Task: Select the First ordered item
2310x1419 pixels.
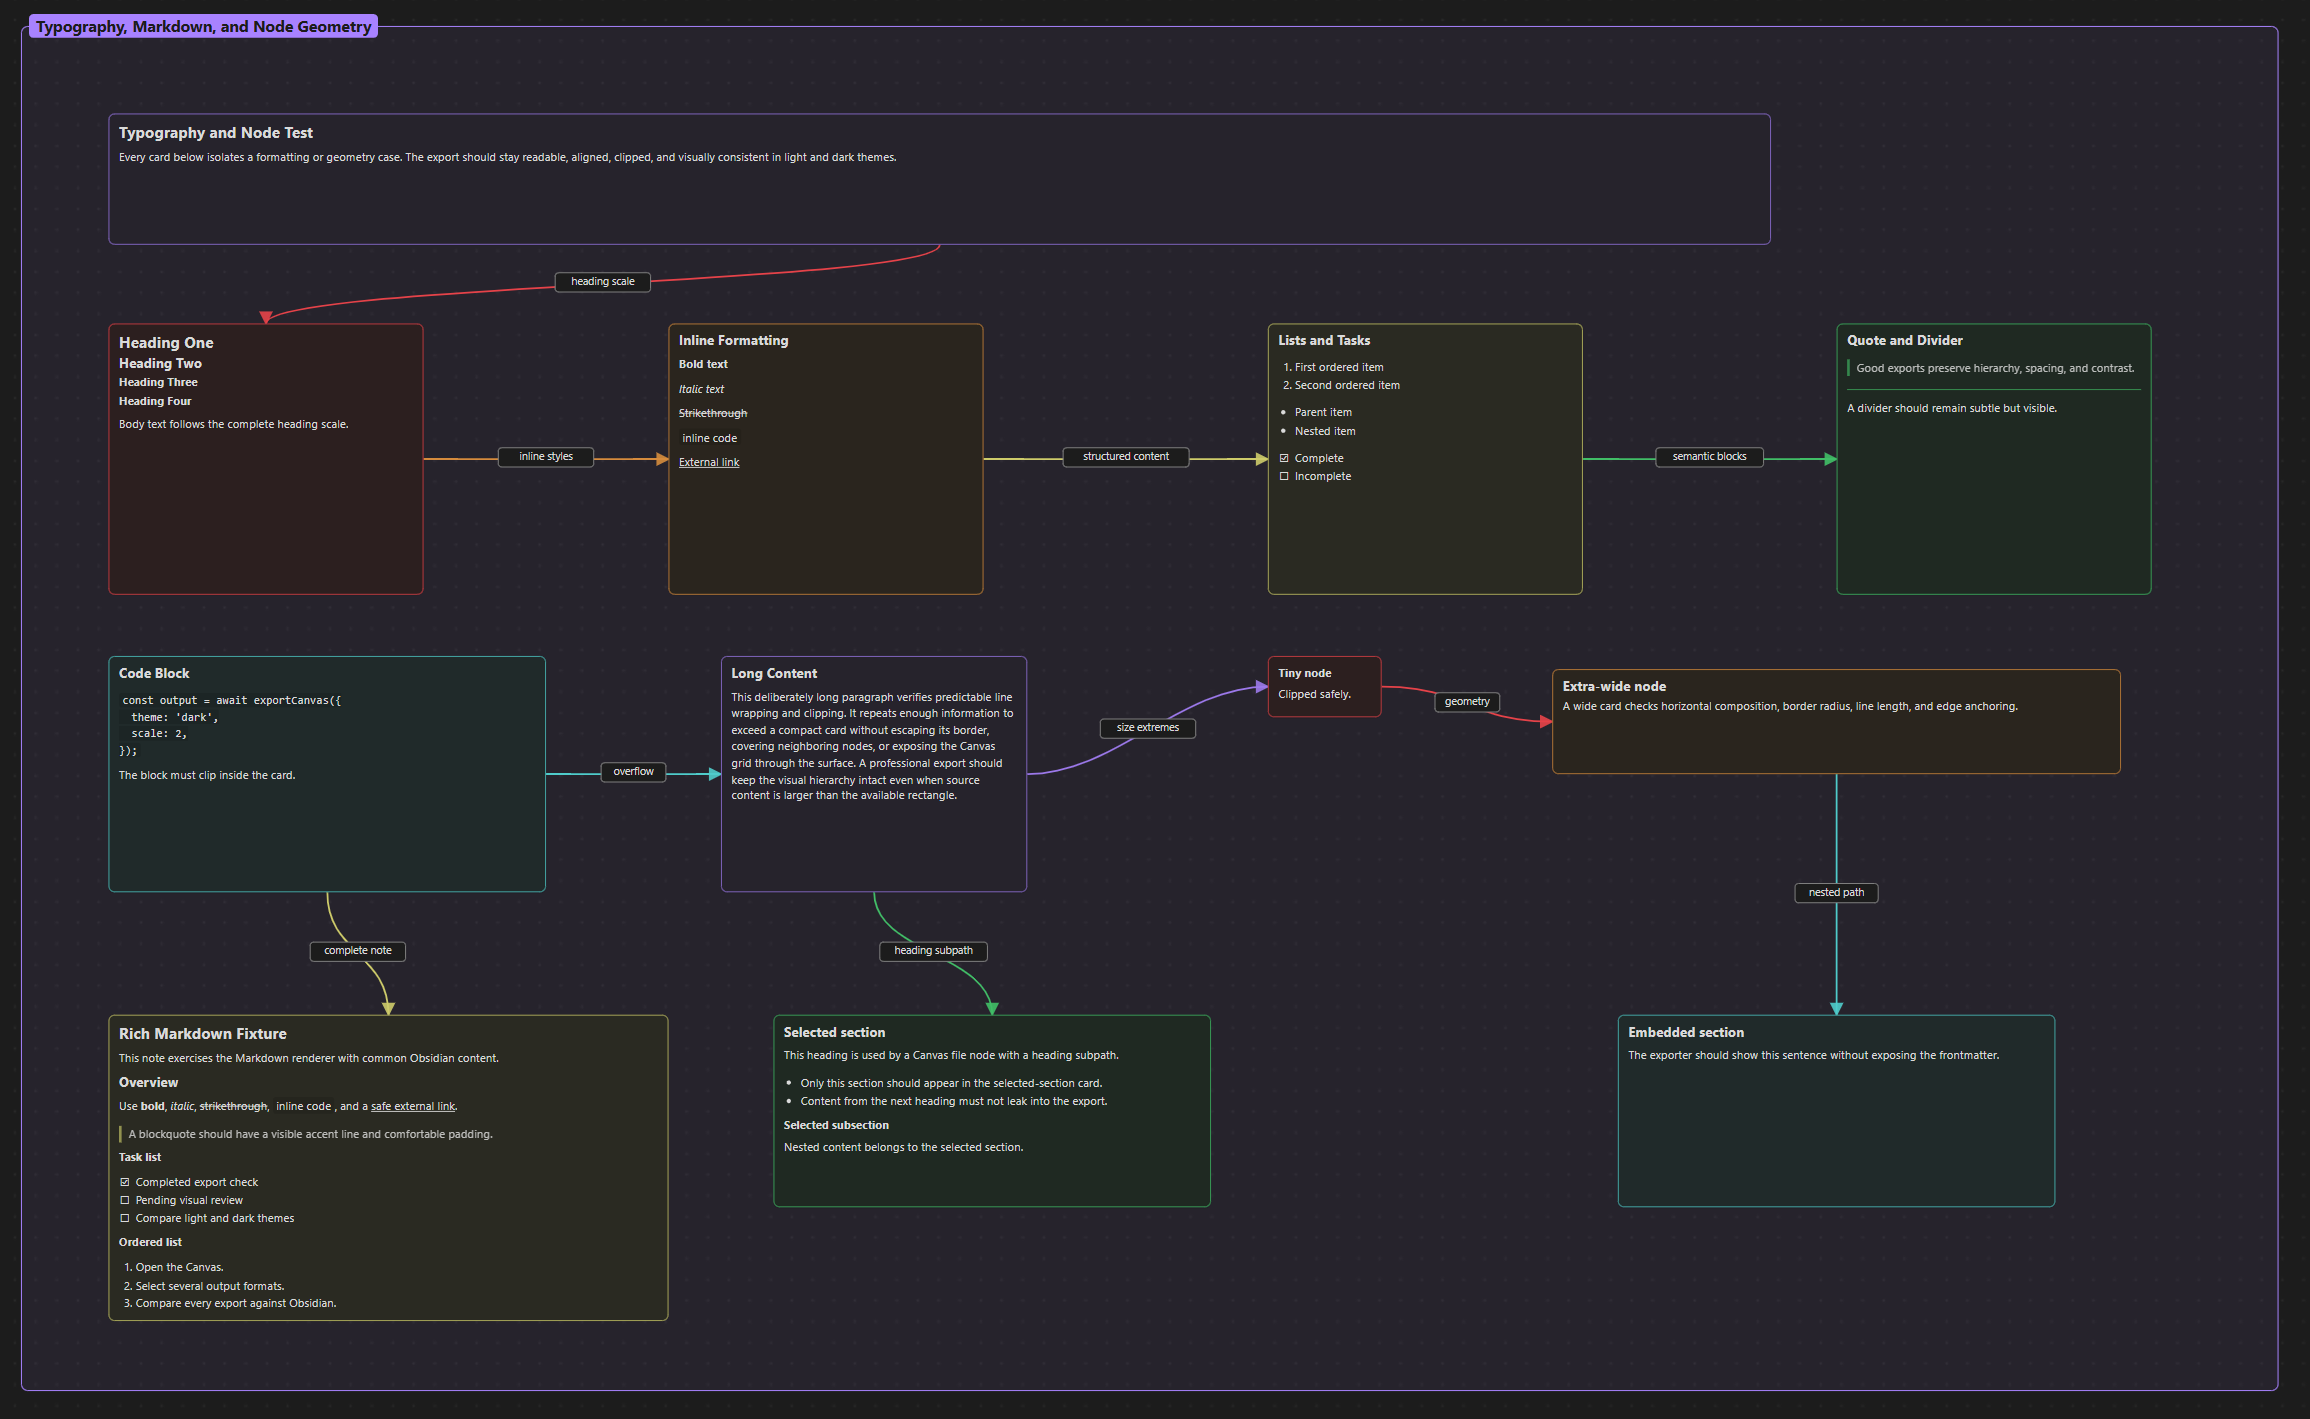Action: (1339, 368)
